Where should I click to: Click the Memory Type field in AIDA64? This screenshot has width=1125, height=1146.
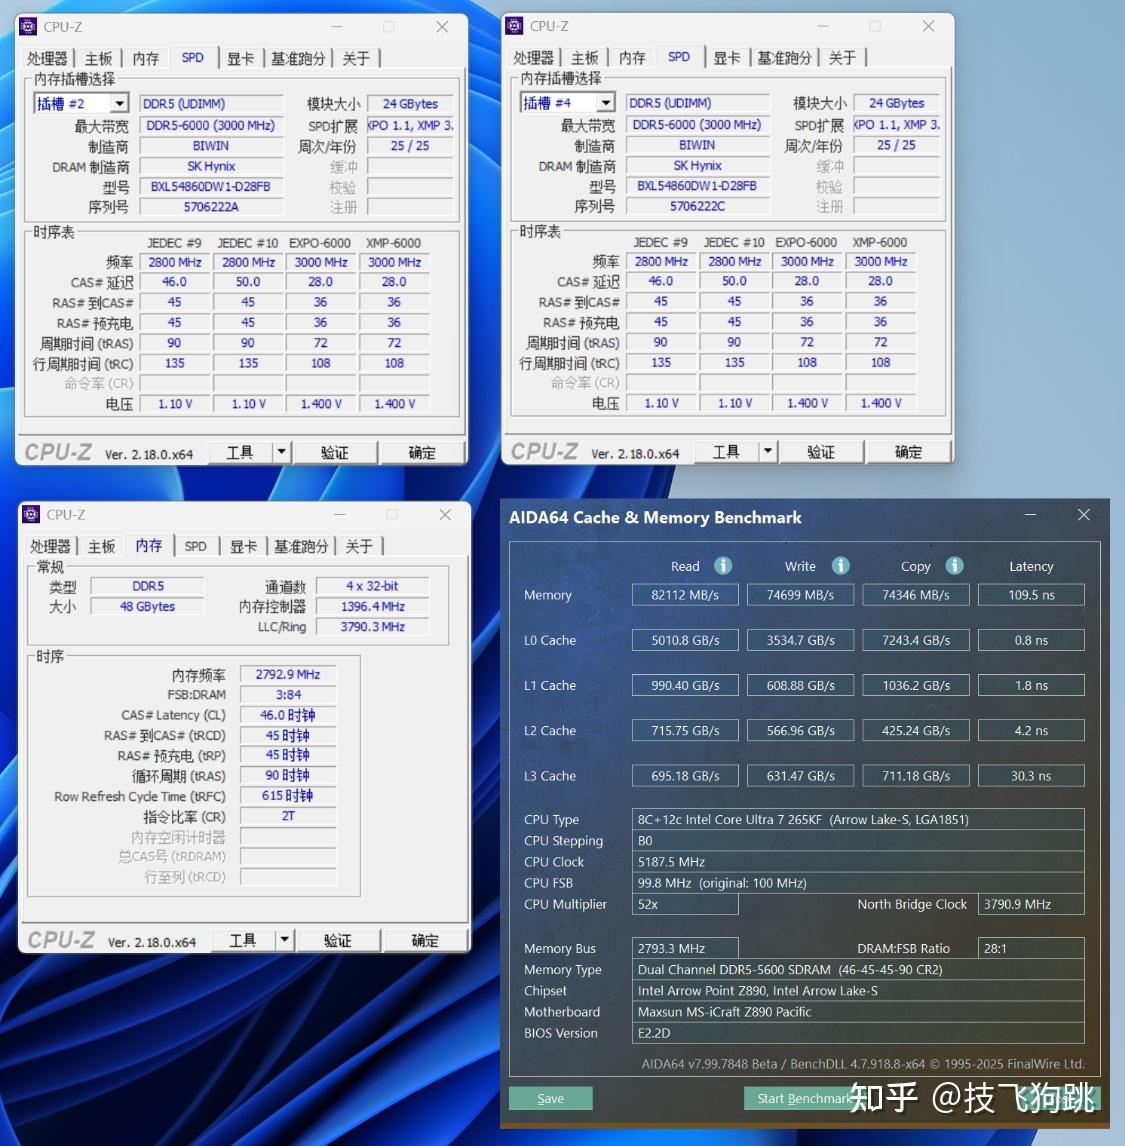click(x=858, y=969)
